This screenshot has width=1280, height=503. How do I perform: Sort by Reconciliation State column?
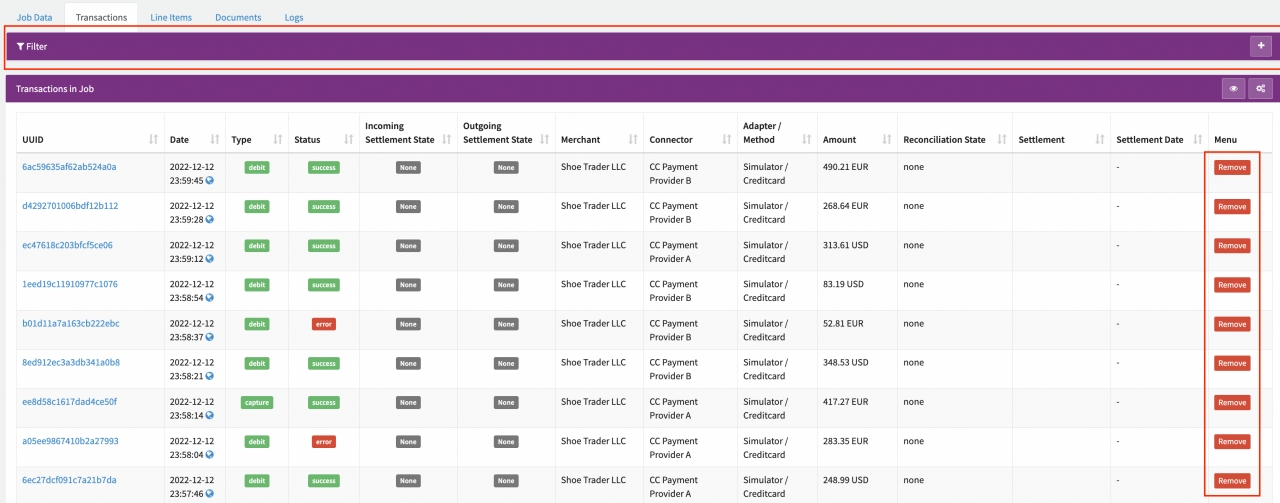tap(1001, 140)
